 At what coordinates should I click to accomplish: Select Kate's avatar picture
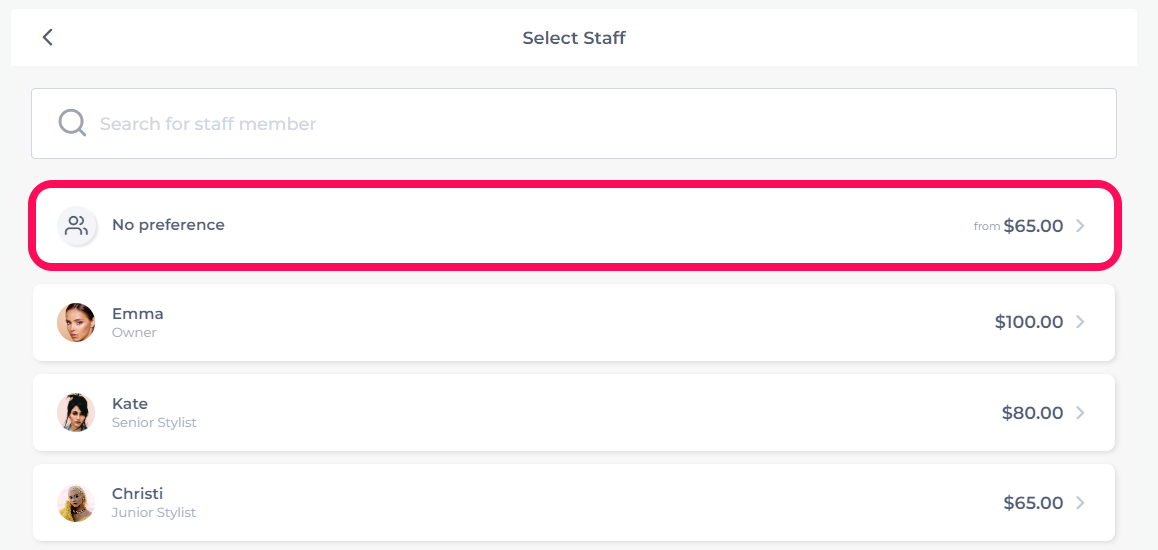[76, 413]
